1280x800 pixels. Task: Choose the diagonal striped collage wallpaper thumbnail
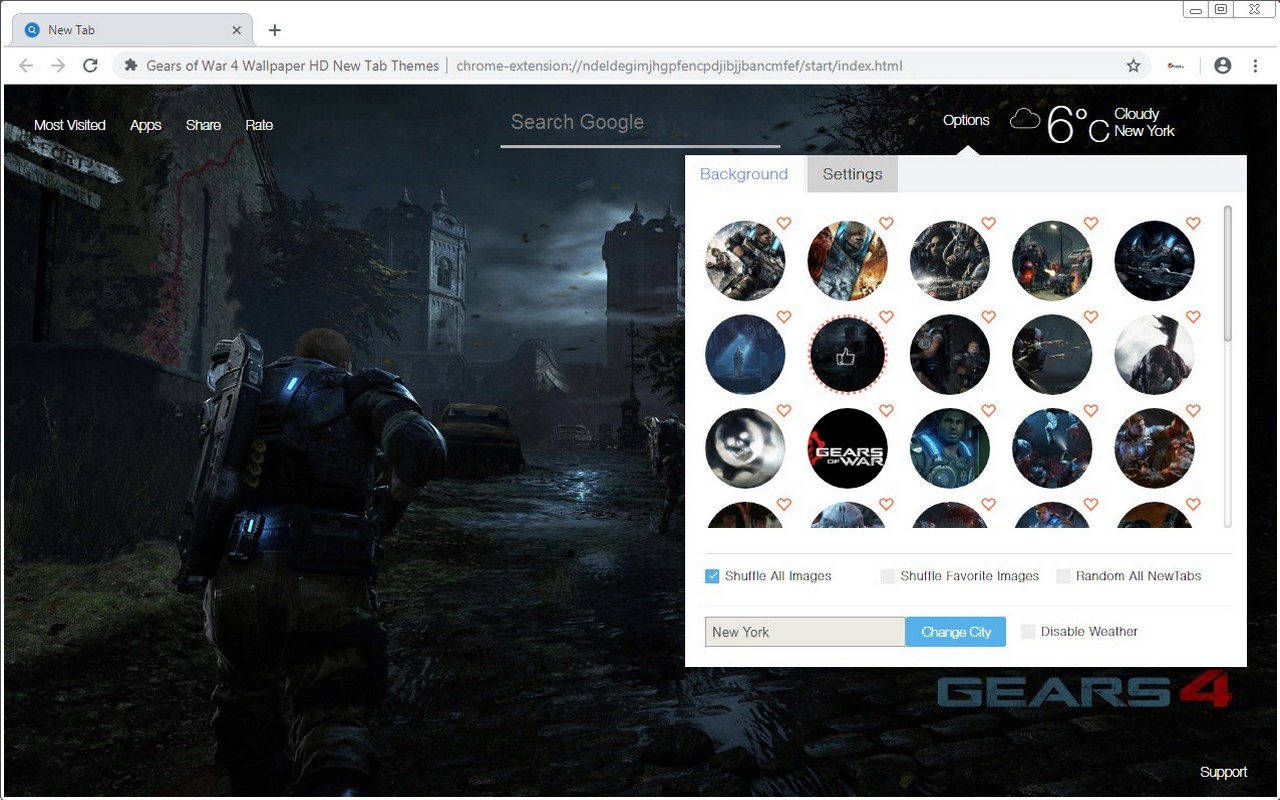(x=847, y=261)
